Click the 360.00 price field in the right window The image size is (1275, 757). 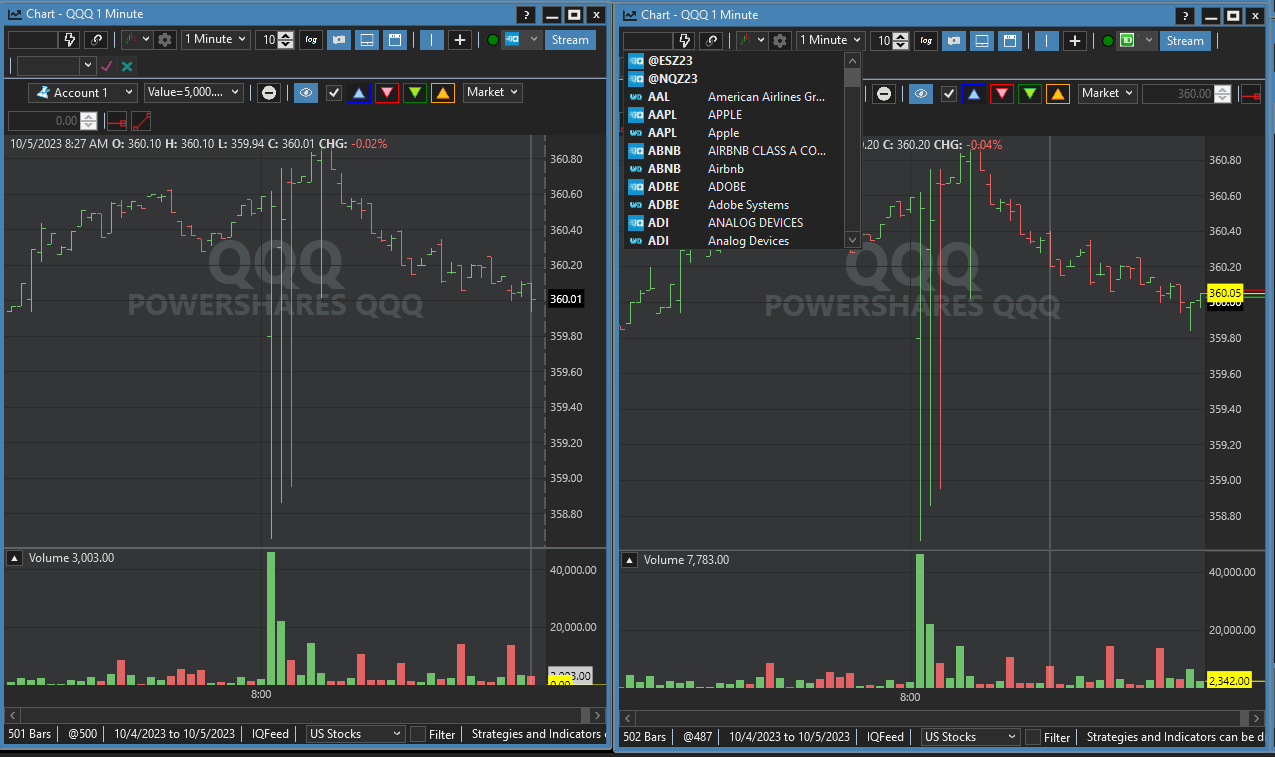pyautogui.click(x=1180, y=94)
